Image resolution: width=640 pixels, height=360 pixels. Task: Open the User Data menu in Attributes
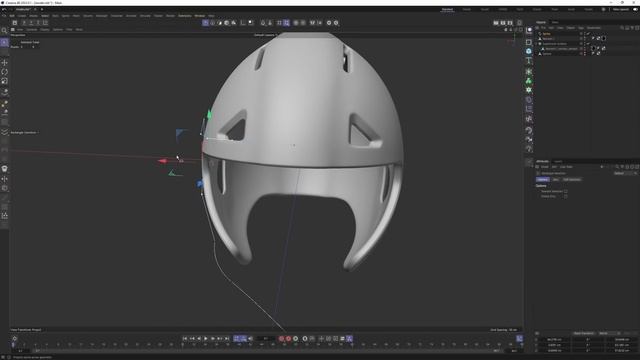point(566,167)
